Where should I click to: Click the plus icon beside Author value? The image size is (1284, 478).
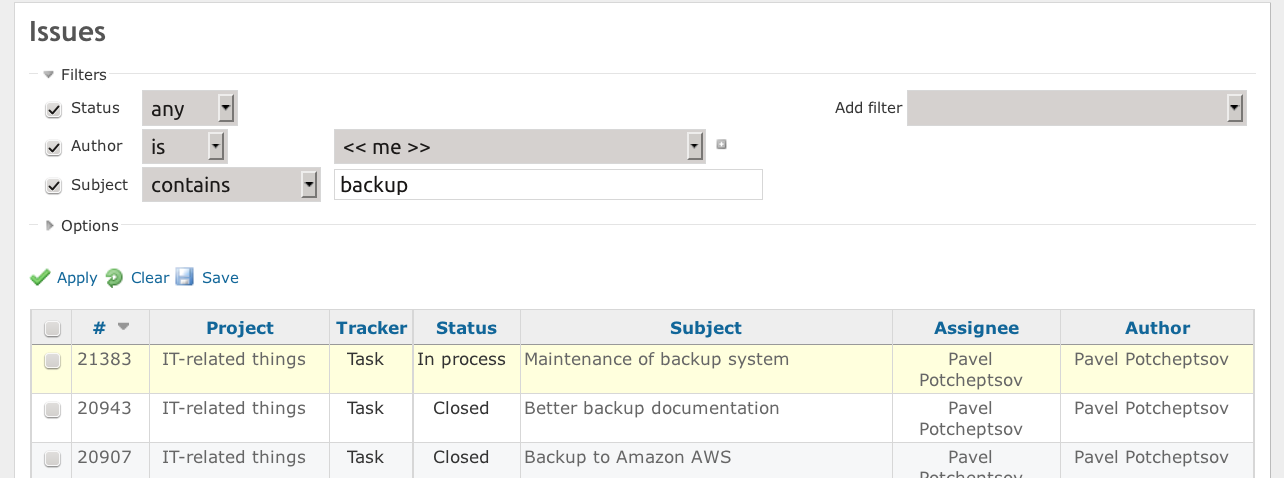[x=721, y=145]
